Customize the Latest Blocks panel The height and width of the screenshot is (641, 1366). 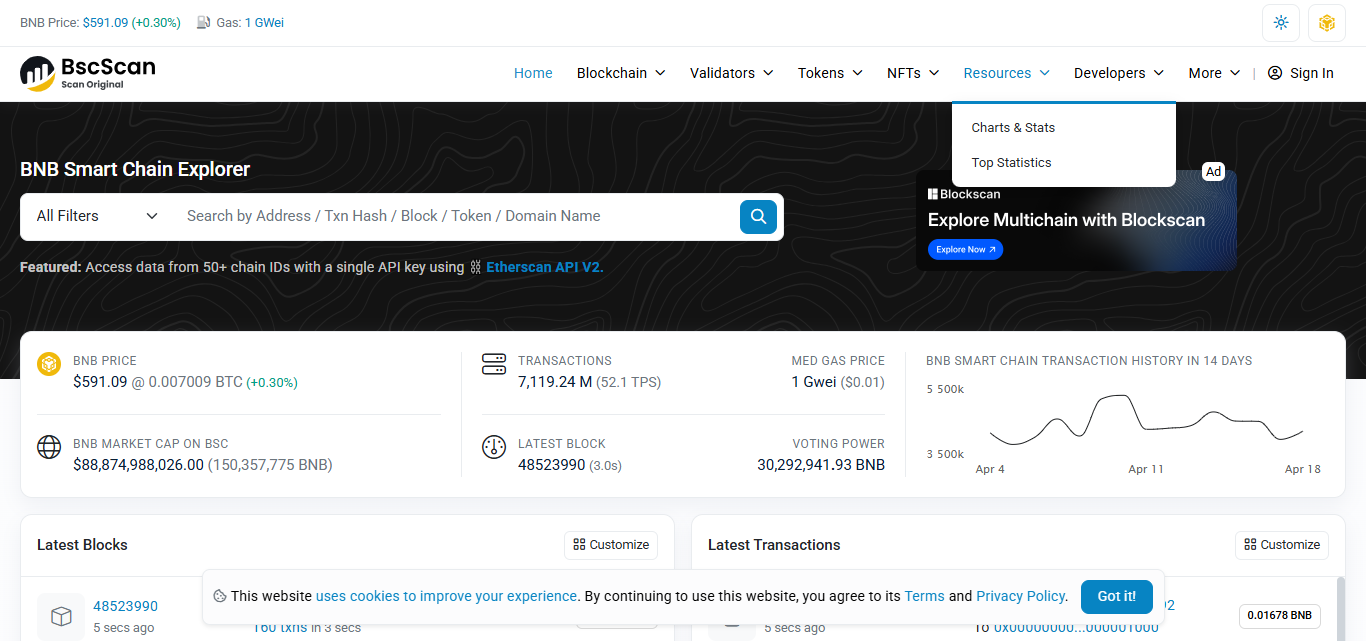[x=611, y=545]
